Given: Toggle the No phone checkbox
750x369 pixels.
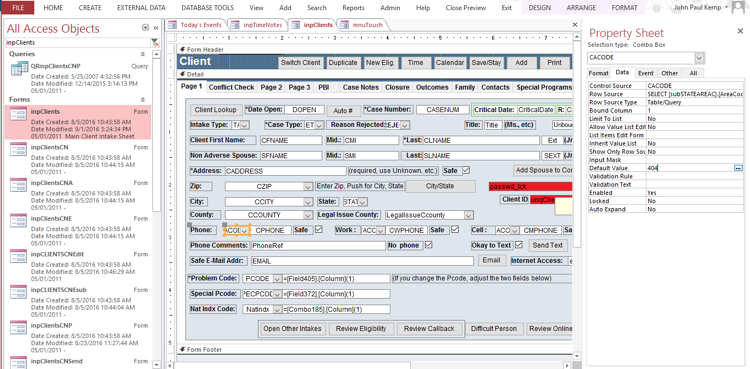Looking at the screenshot, I should coord(429,245).
